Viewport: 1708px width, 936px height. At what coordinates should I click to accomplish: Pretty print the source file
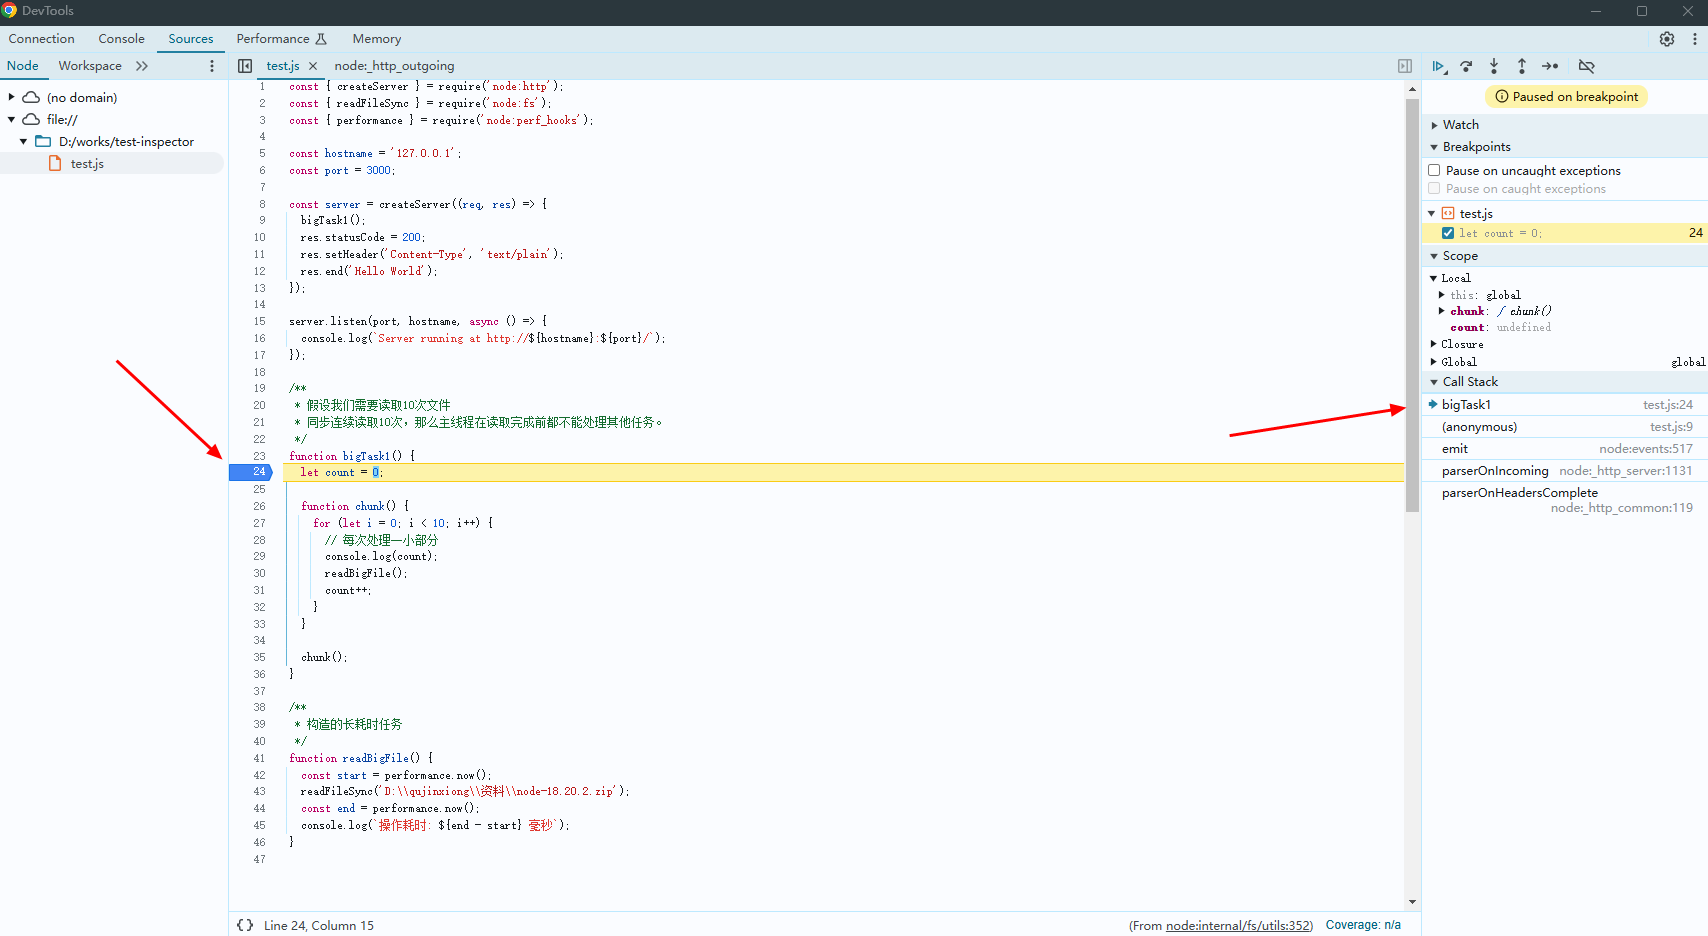[245, 925]
